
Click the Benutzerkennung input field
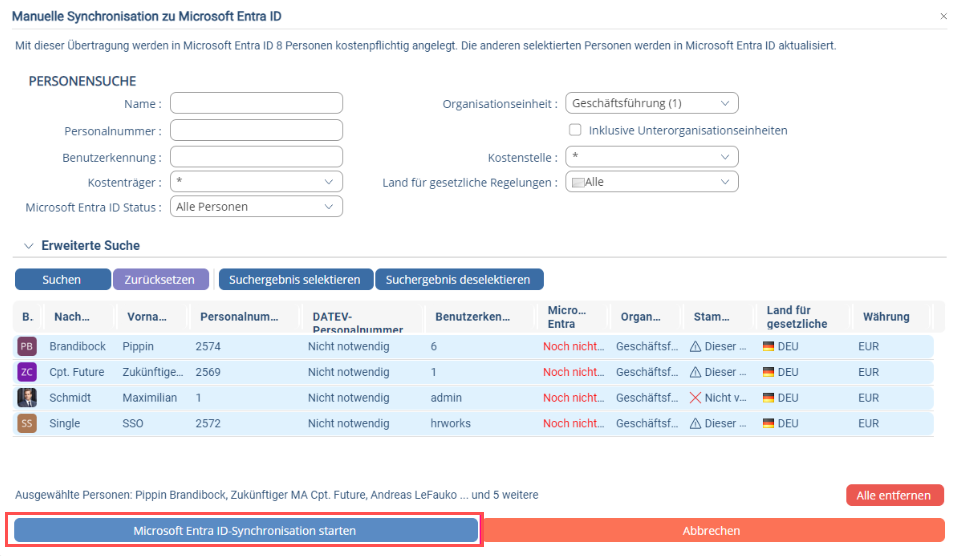click(257, 157)
